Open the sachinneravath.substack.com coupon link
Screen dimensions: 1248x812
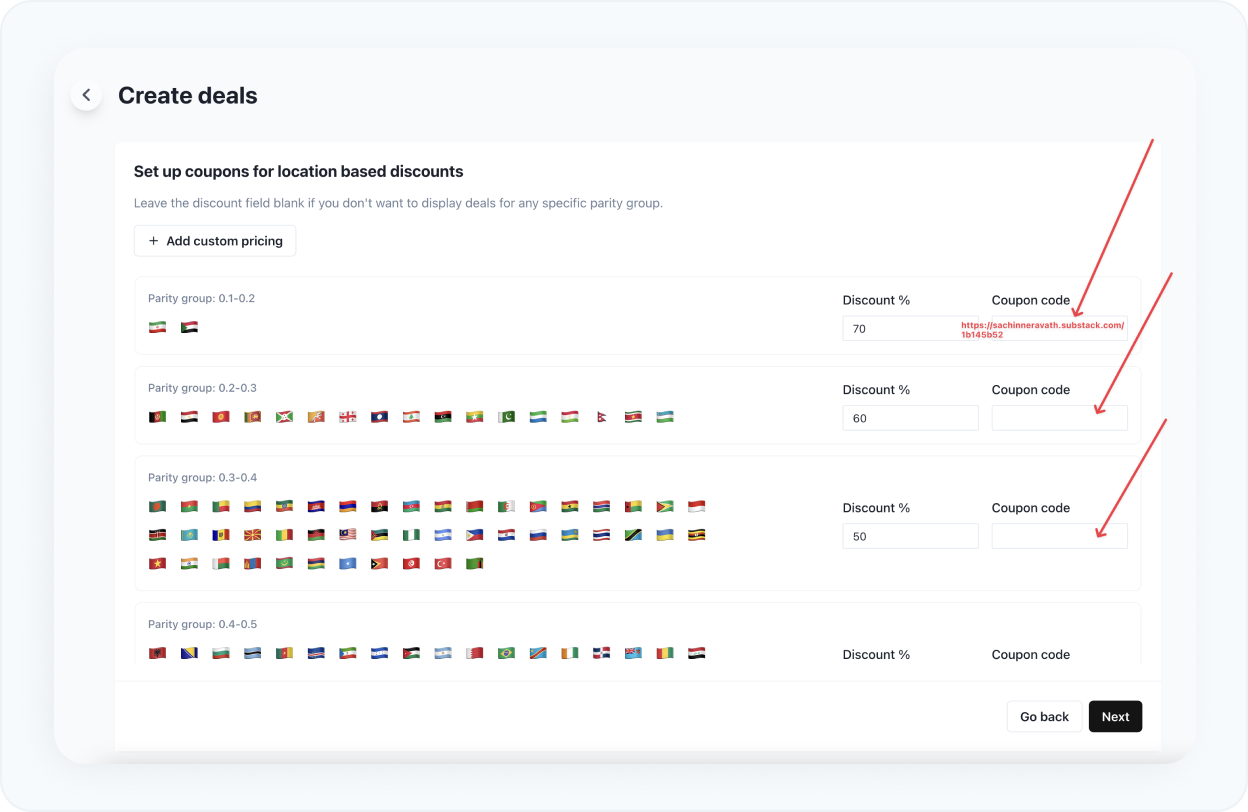(1041, 329)
